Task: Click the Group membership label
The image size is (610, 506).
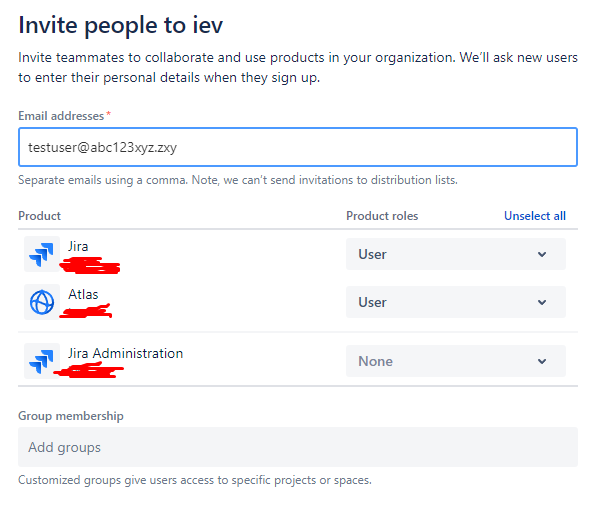Action: (x=71, y=416)
